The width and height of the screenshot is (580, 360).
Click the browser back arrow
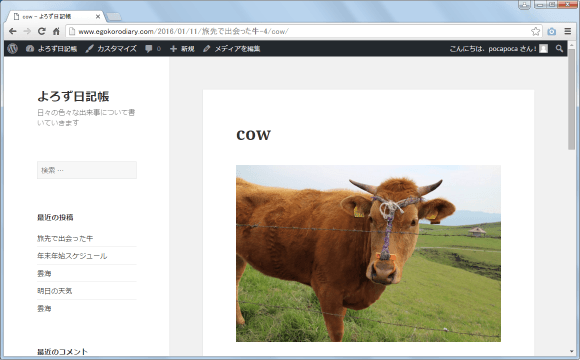coord(13,31)
